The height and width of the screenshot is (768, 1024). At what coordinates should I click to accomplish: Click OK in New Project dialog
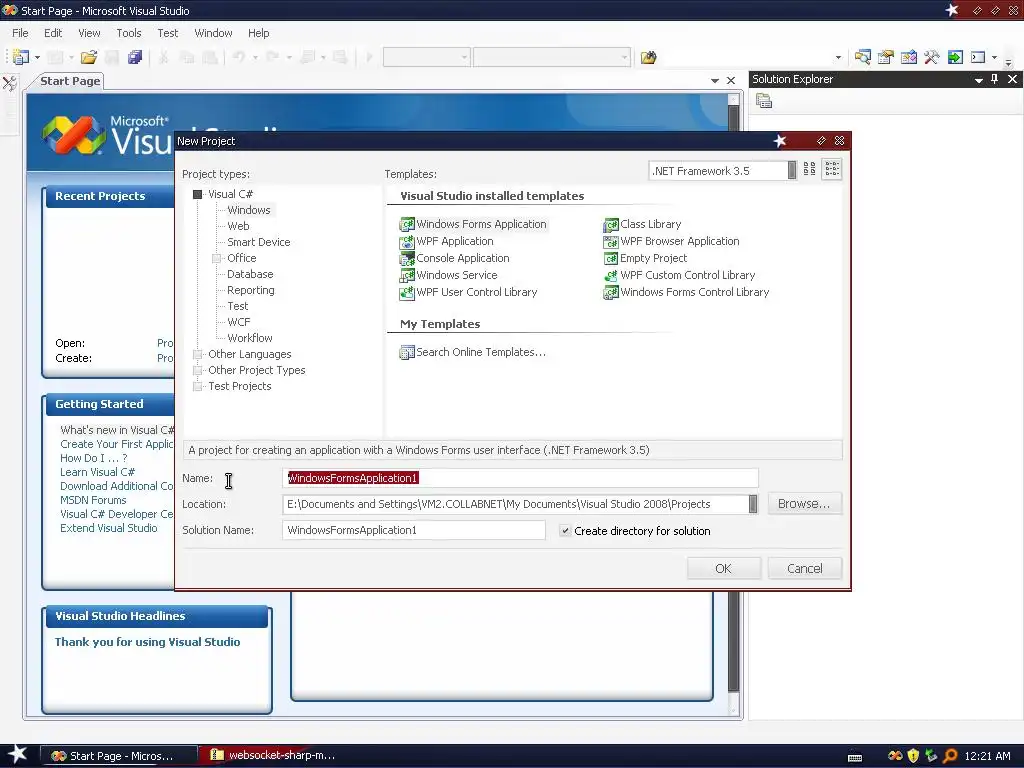click(724, 568)
